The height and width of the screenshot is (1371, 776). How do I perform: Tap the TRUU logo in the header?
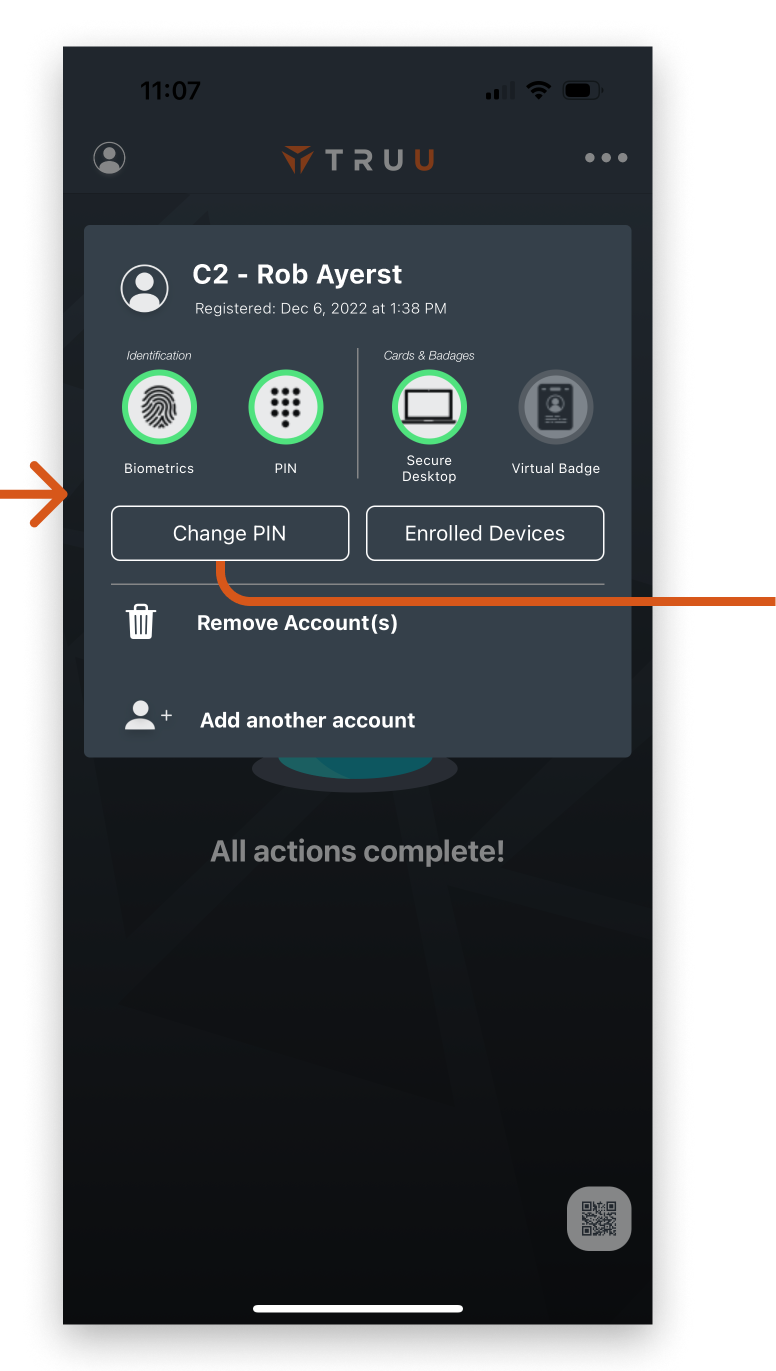[x=358, y=159]
